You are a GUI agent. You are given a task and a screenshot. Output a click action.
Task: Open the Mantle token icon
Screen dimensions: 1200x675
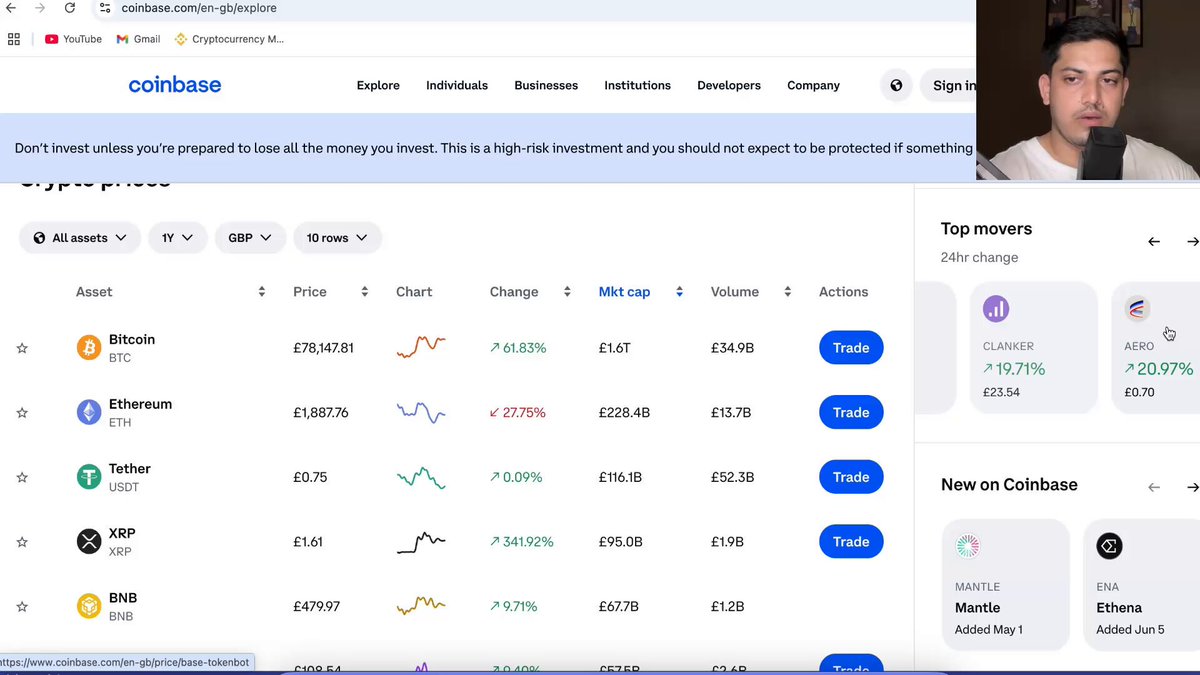(968, 546)
